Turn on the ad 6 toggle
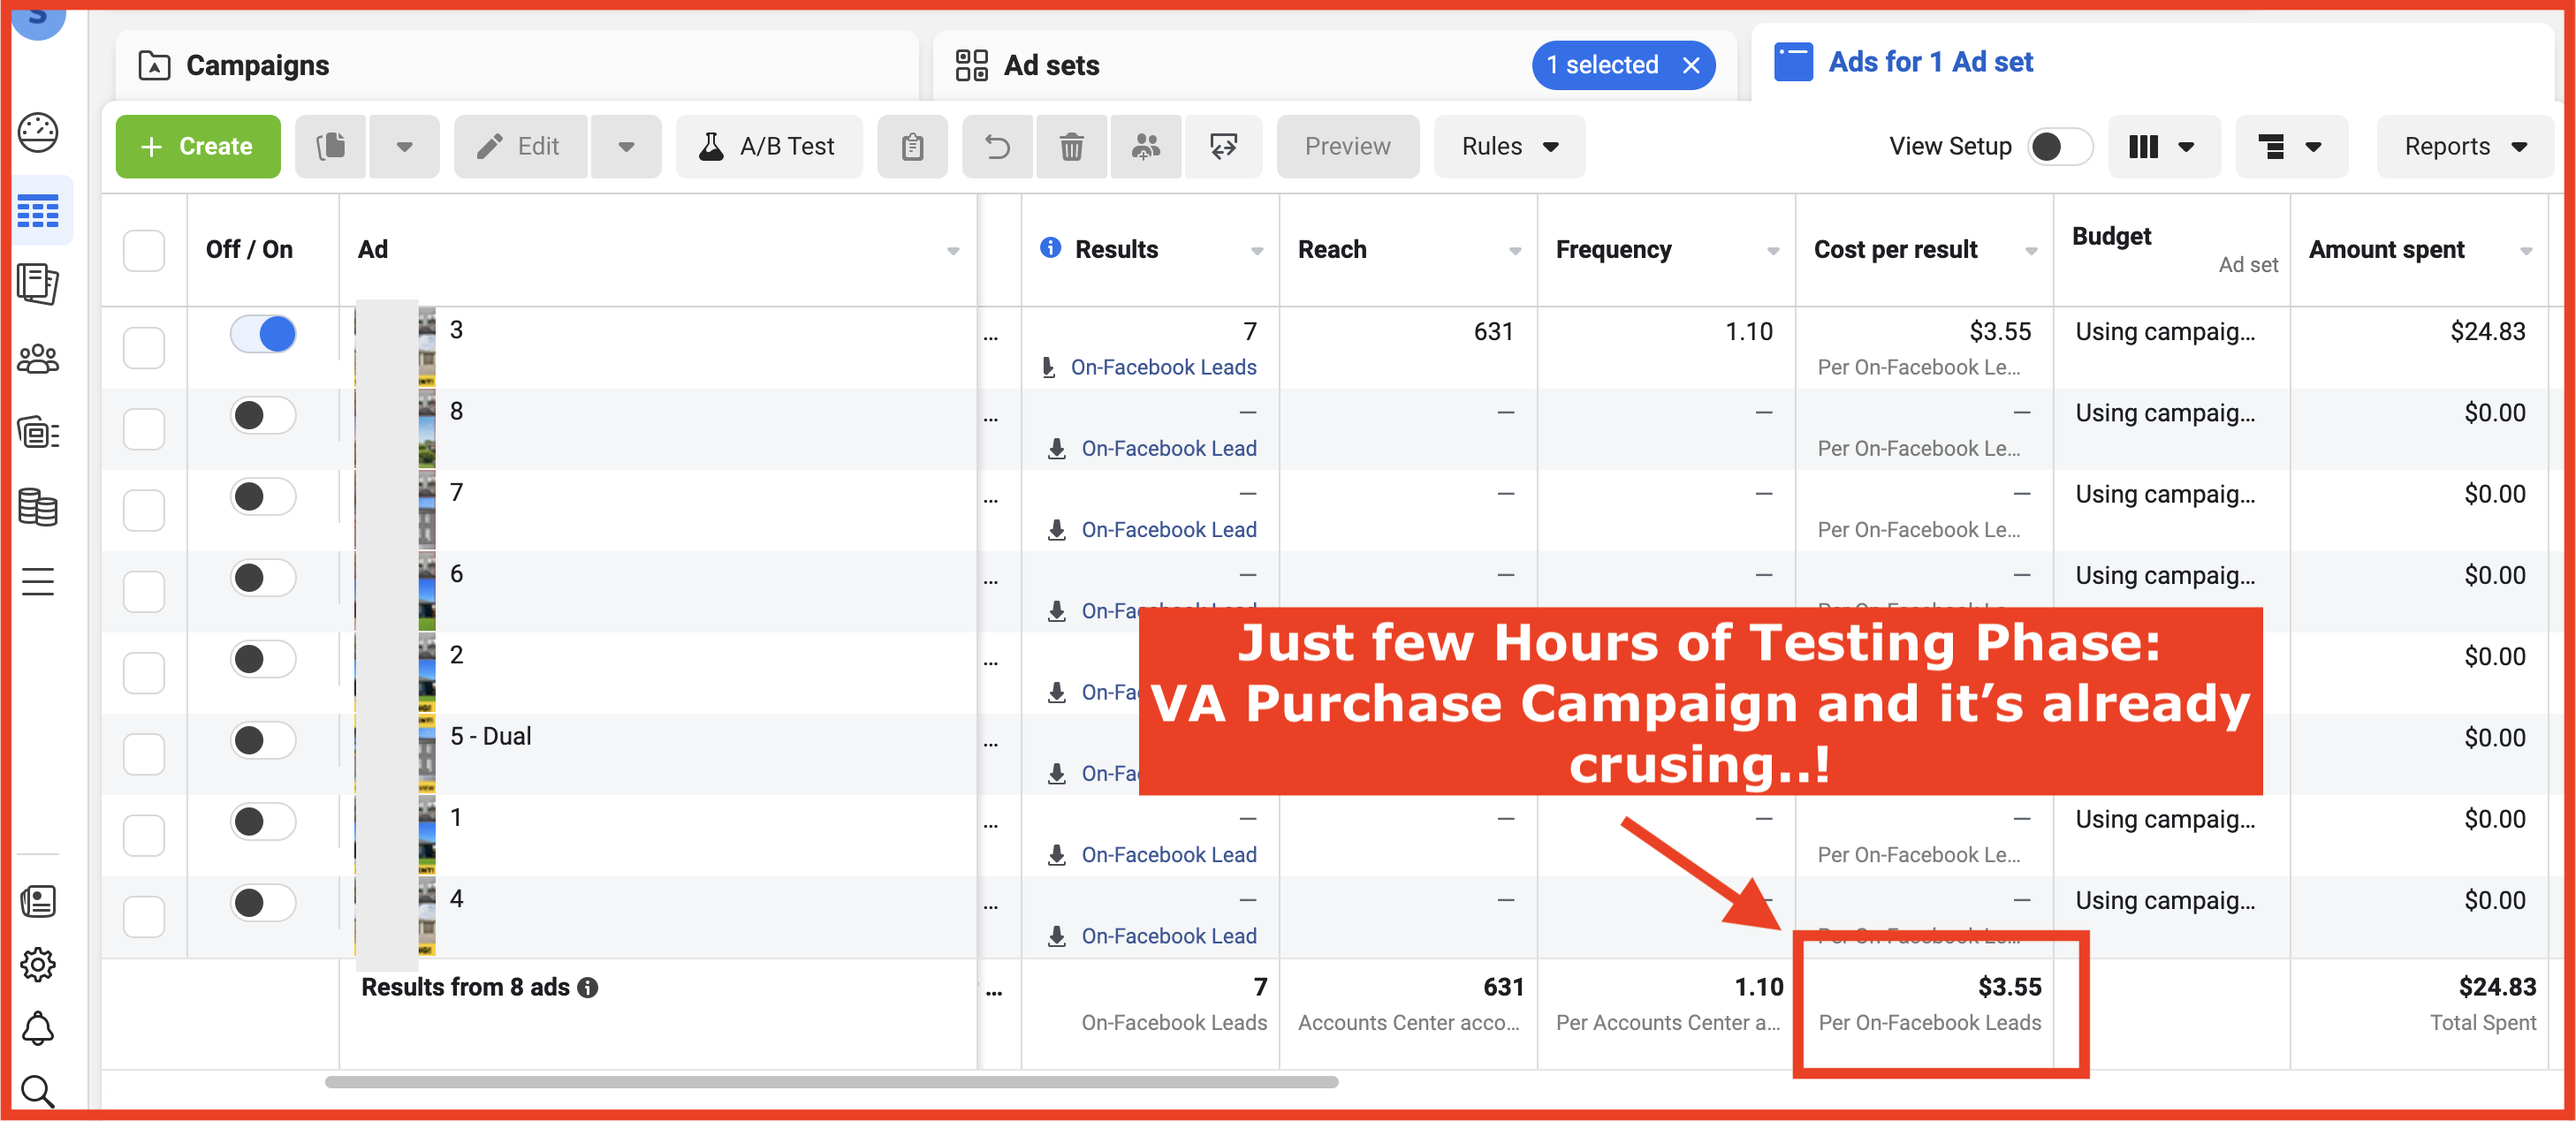Image resolution: width=2576 pixels, height=1121 pixels. [263, 578]
